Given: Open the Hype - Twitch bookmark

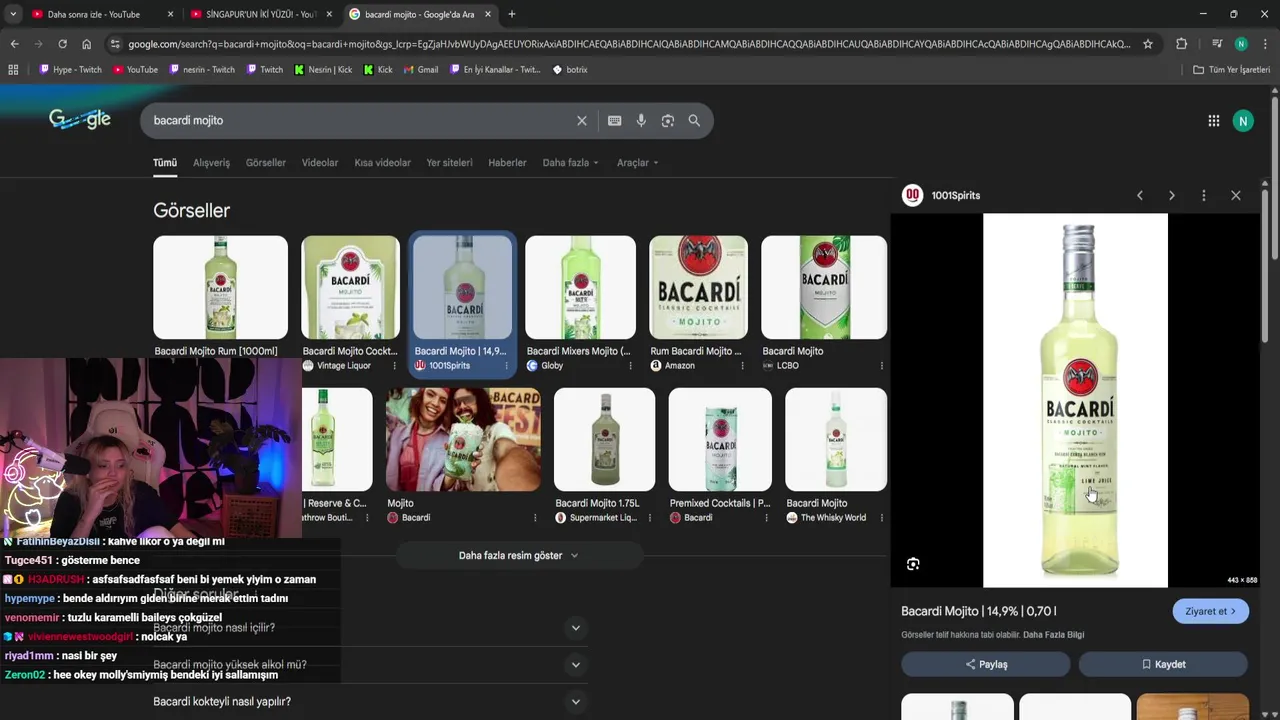Looking at the screenshot, I should (70, 70).
